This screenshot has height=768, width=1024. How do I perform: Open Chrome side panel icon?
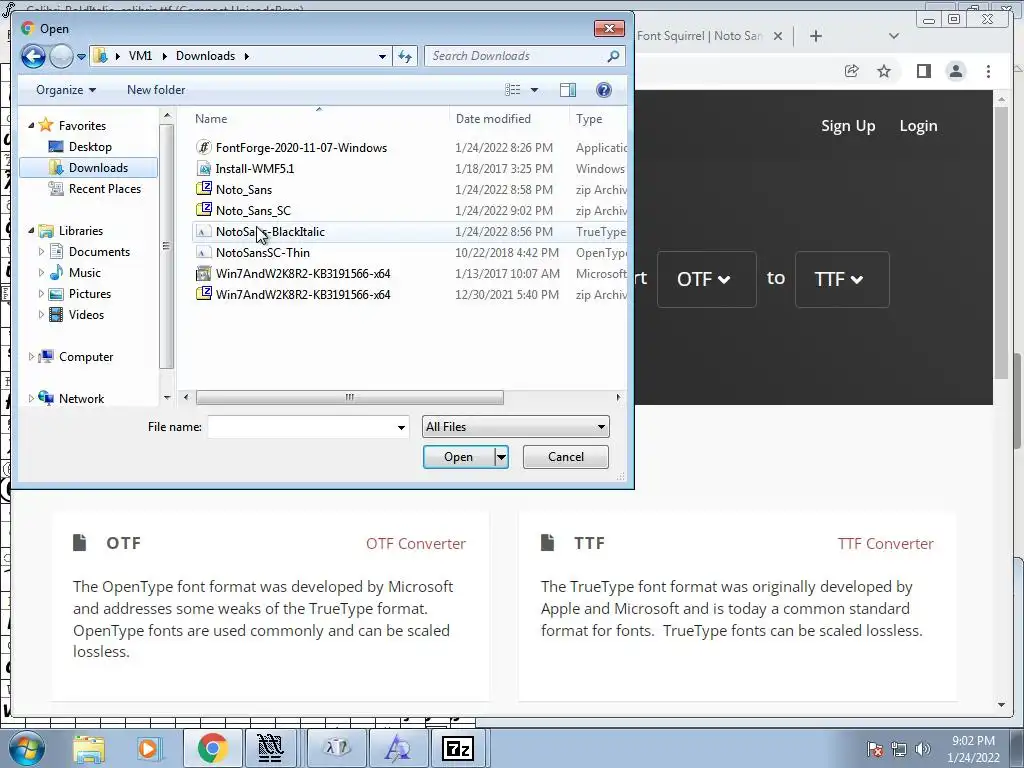tap(923, 71)
